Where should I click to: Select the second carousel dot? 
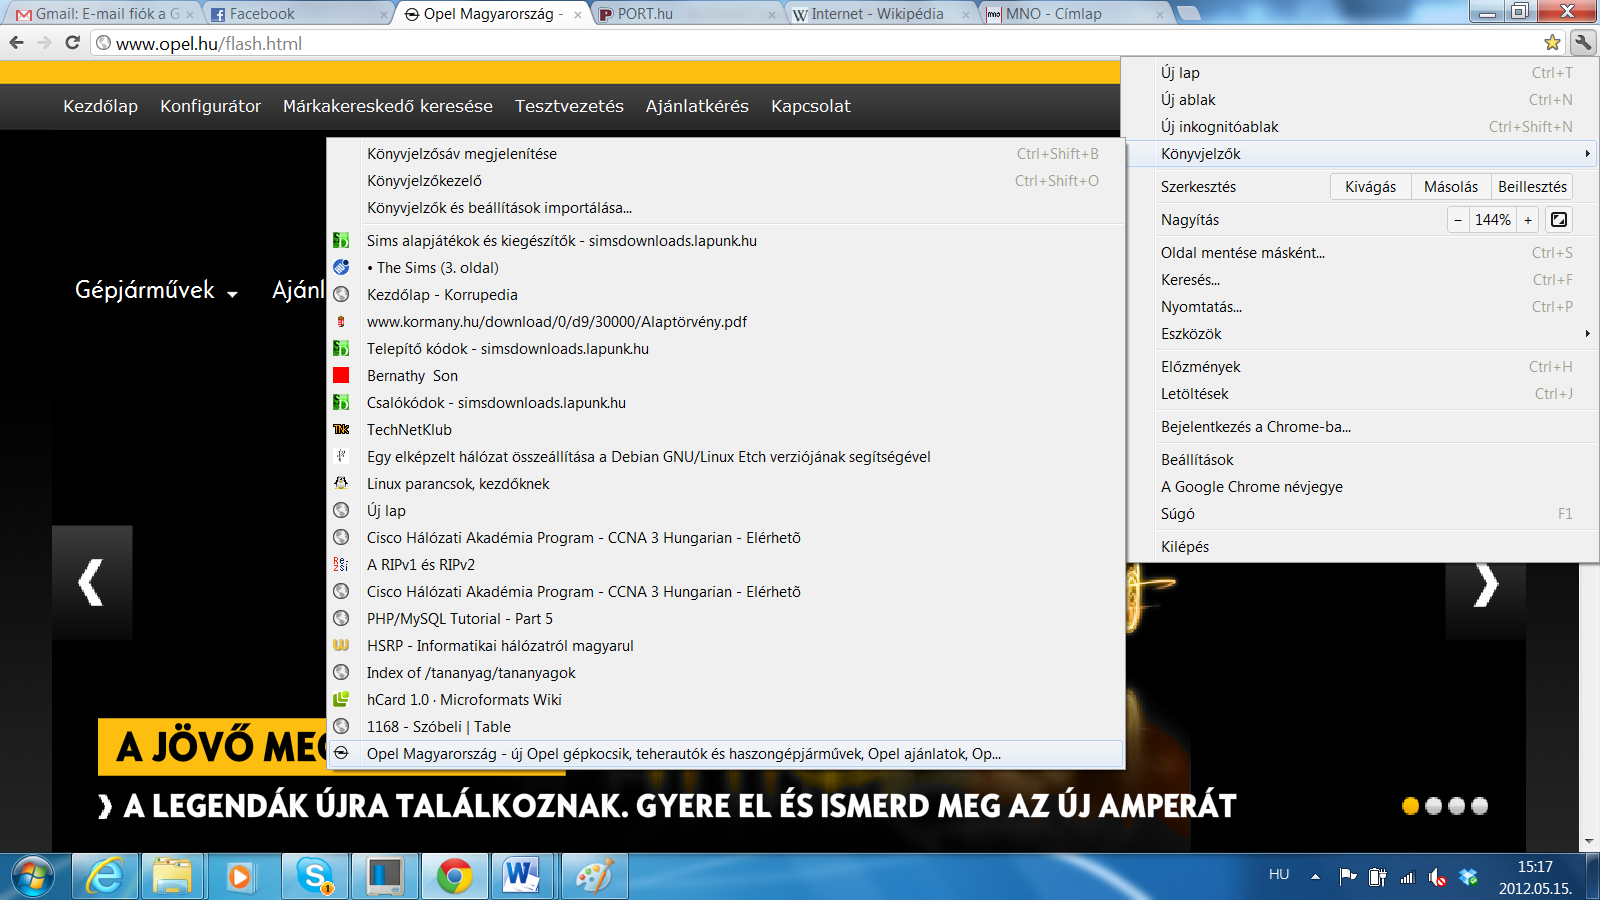[1434, 806]
